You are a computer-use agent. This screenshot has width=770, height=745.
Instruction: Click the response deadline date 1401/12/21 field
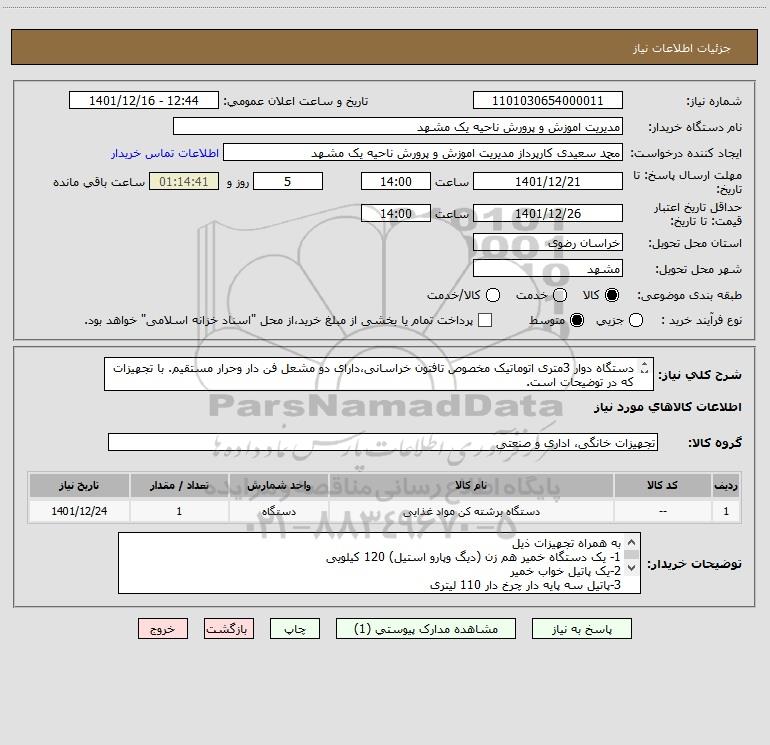(548, 181)
